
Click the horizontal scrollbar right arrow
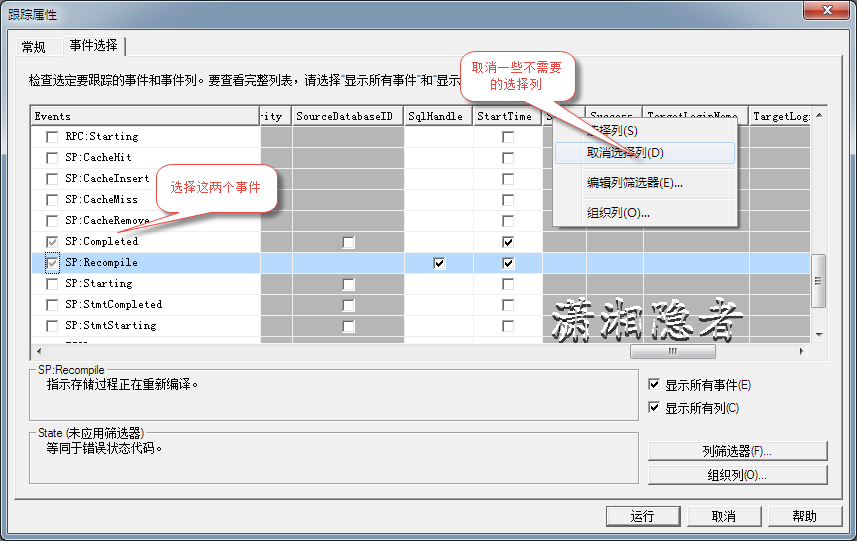[802, 351]
